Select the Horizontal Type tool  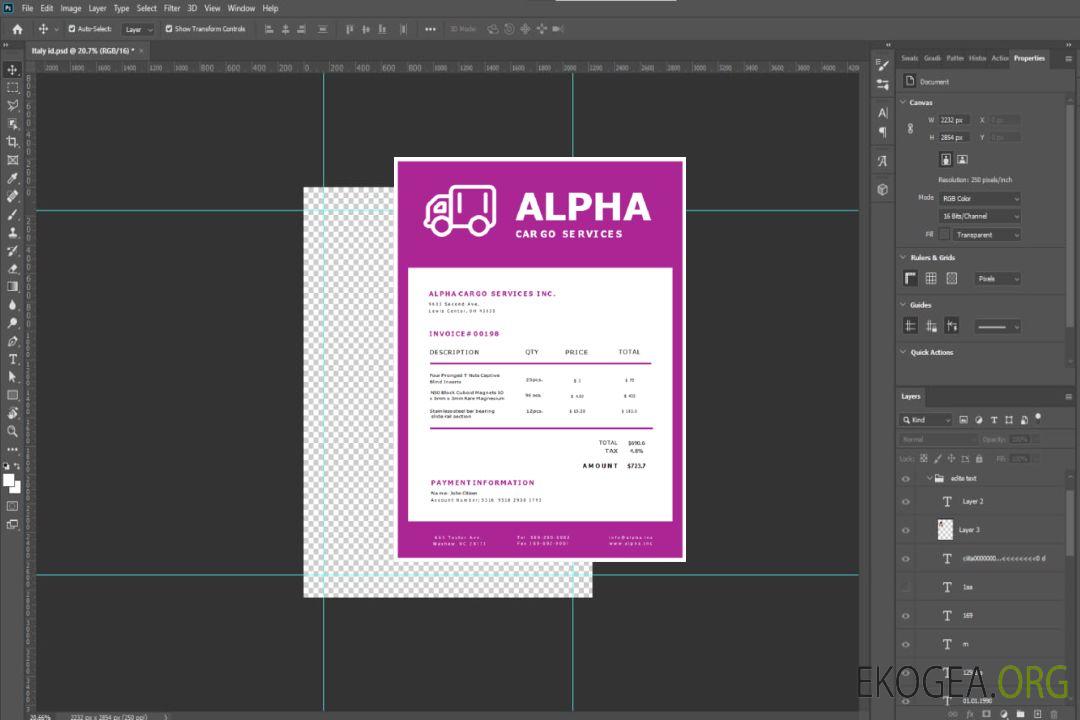[12, 359]
